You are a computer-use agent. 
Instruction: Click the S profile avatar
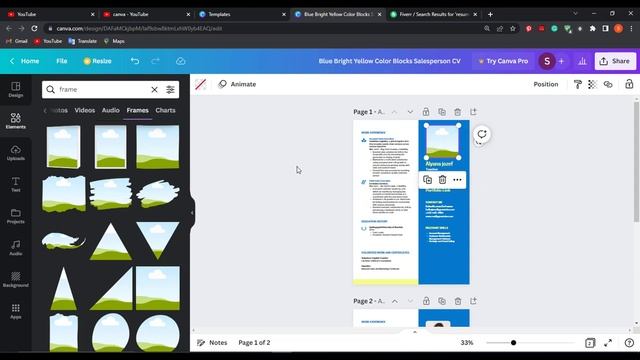coord(547,61)
